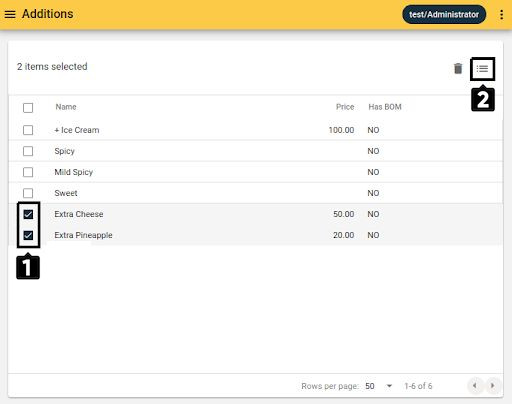Viewport: 512px width, 404px height.
Task: Expand the rows per page dropdown
Action: tap(379, 386)
